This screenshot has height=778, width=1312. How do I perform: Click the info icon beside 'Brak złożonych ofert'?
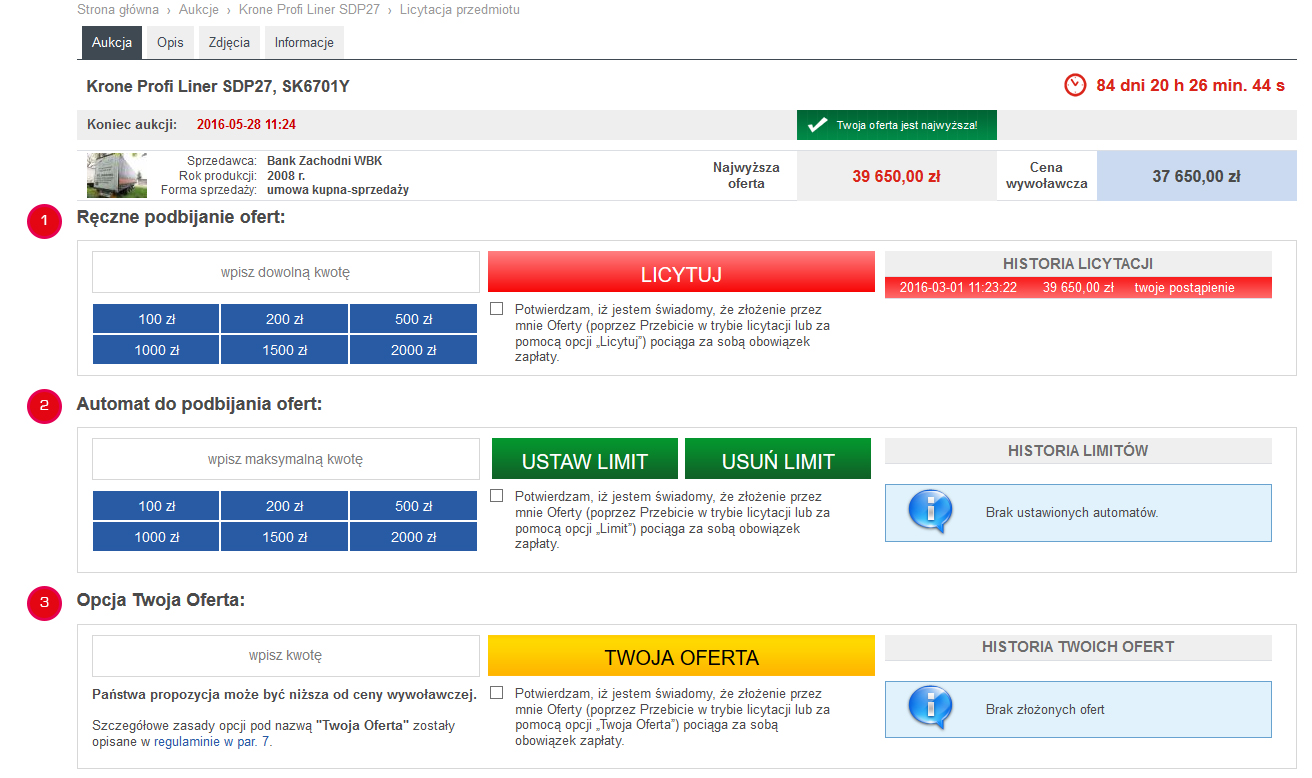pos(930,709)
